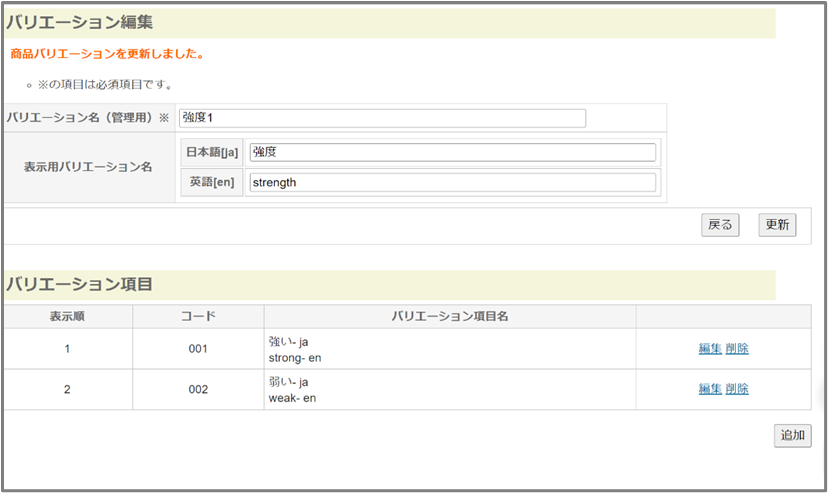Click the 更新 button
The height and width of the screenshot is (493, 828).
coord(777,225)
